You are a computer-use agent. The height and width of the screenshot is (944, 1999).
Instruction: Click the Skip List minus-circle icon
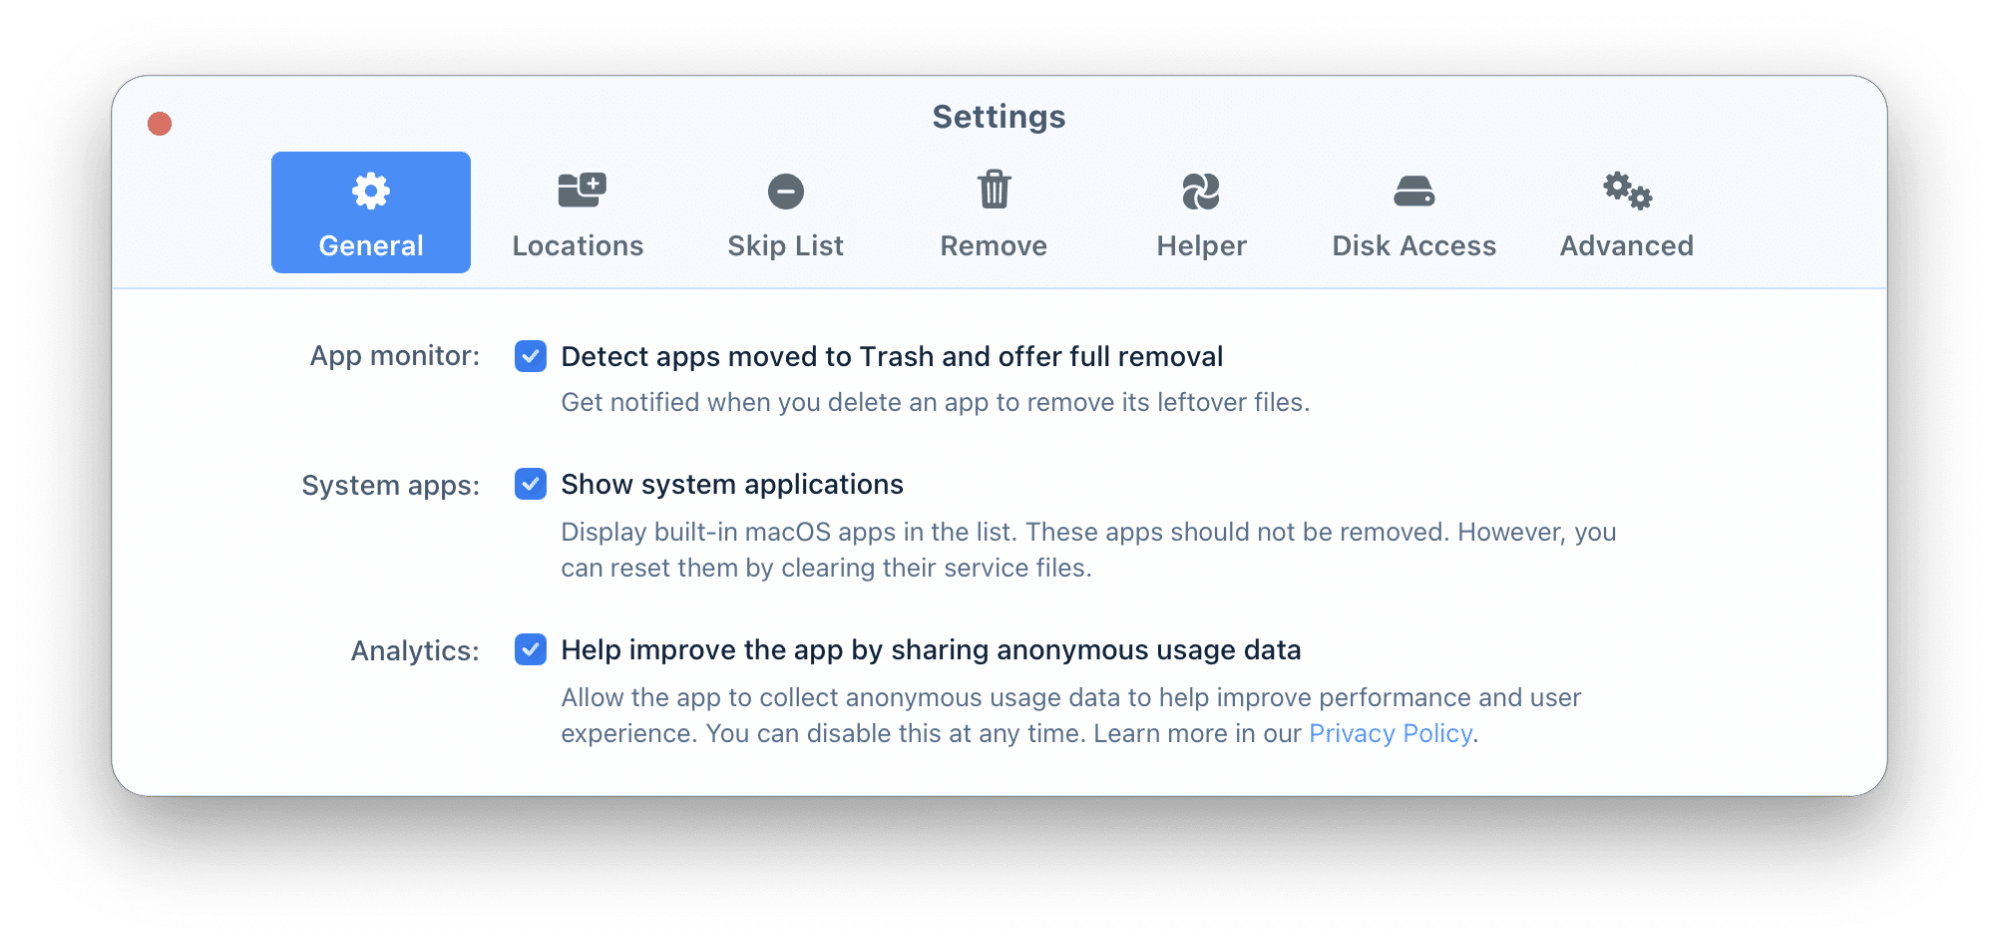pyautogui.click(x=786, y=191)
